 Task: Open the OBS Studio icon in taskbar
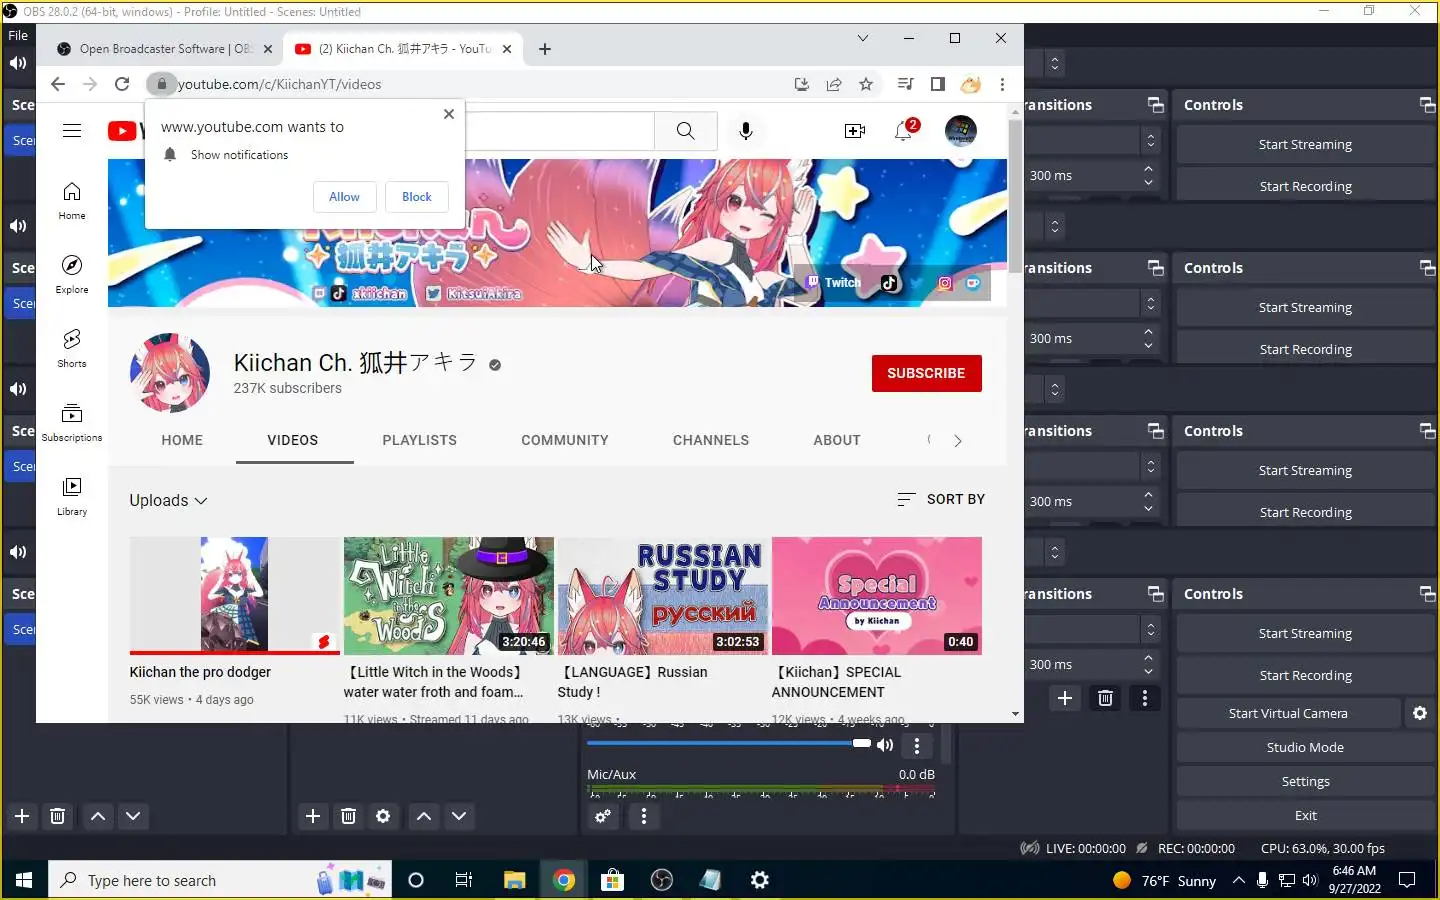(x=662, y=880)
